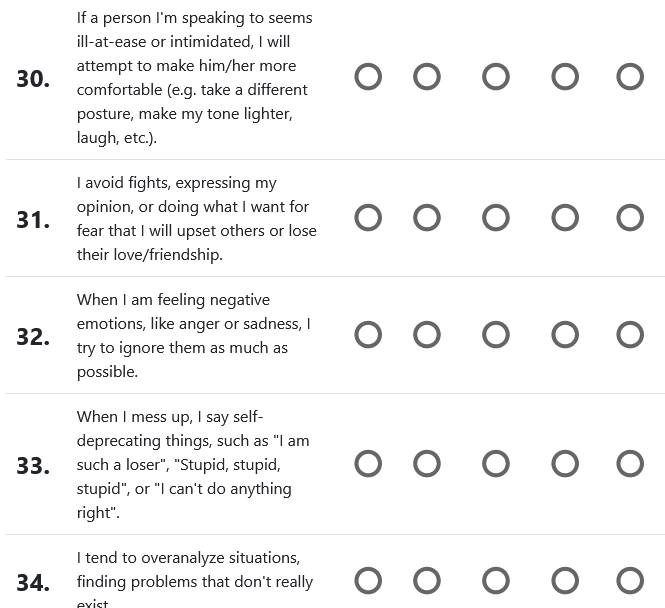
Task: Select fourth radio option for question 33
Action: [x=565, y=464]
